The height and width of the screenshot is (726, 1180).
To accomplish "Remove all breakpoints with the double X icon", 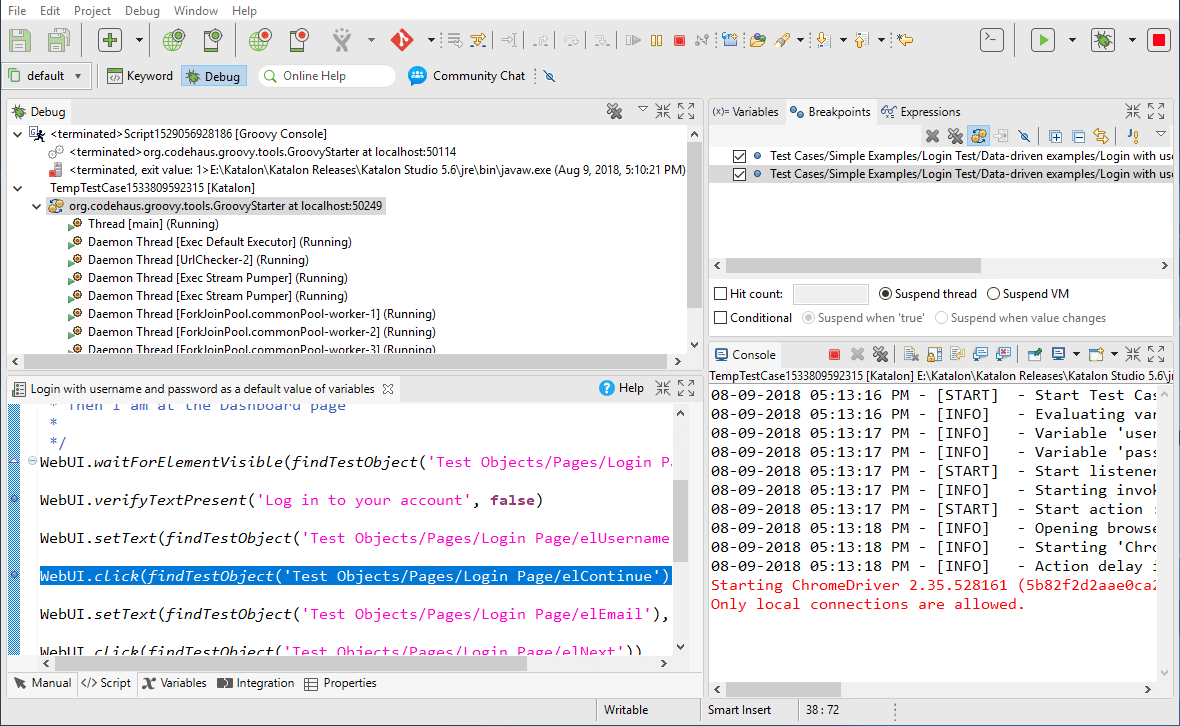I will point(955,136).
